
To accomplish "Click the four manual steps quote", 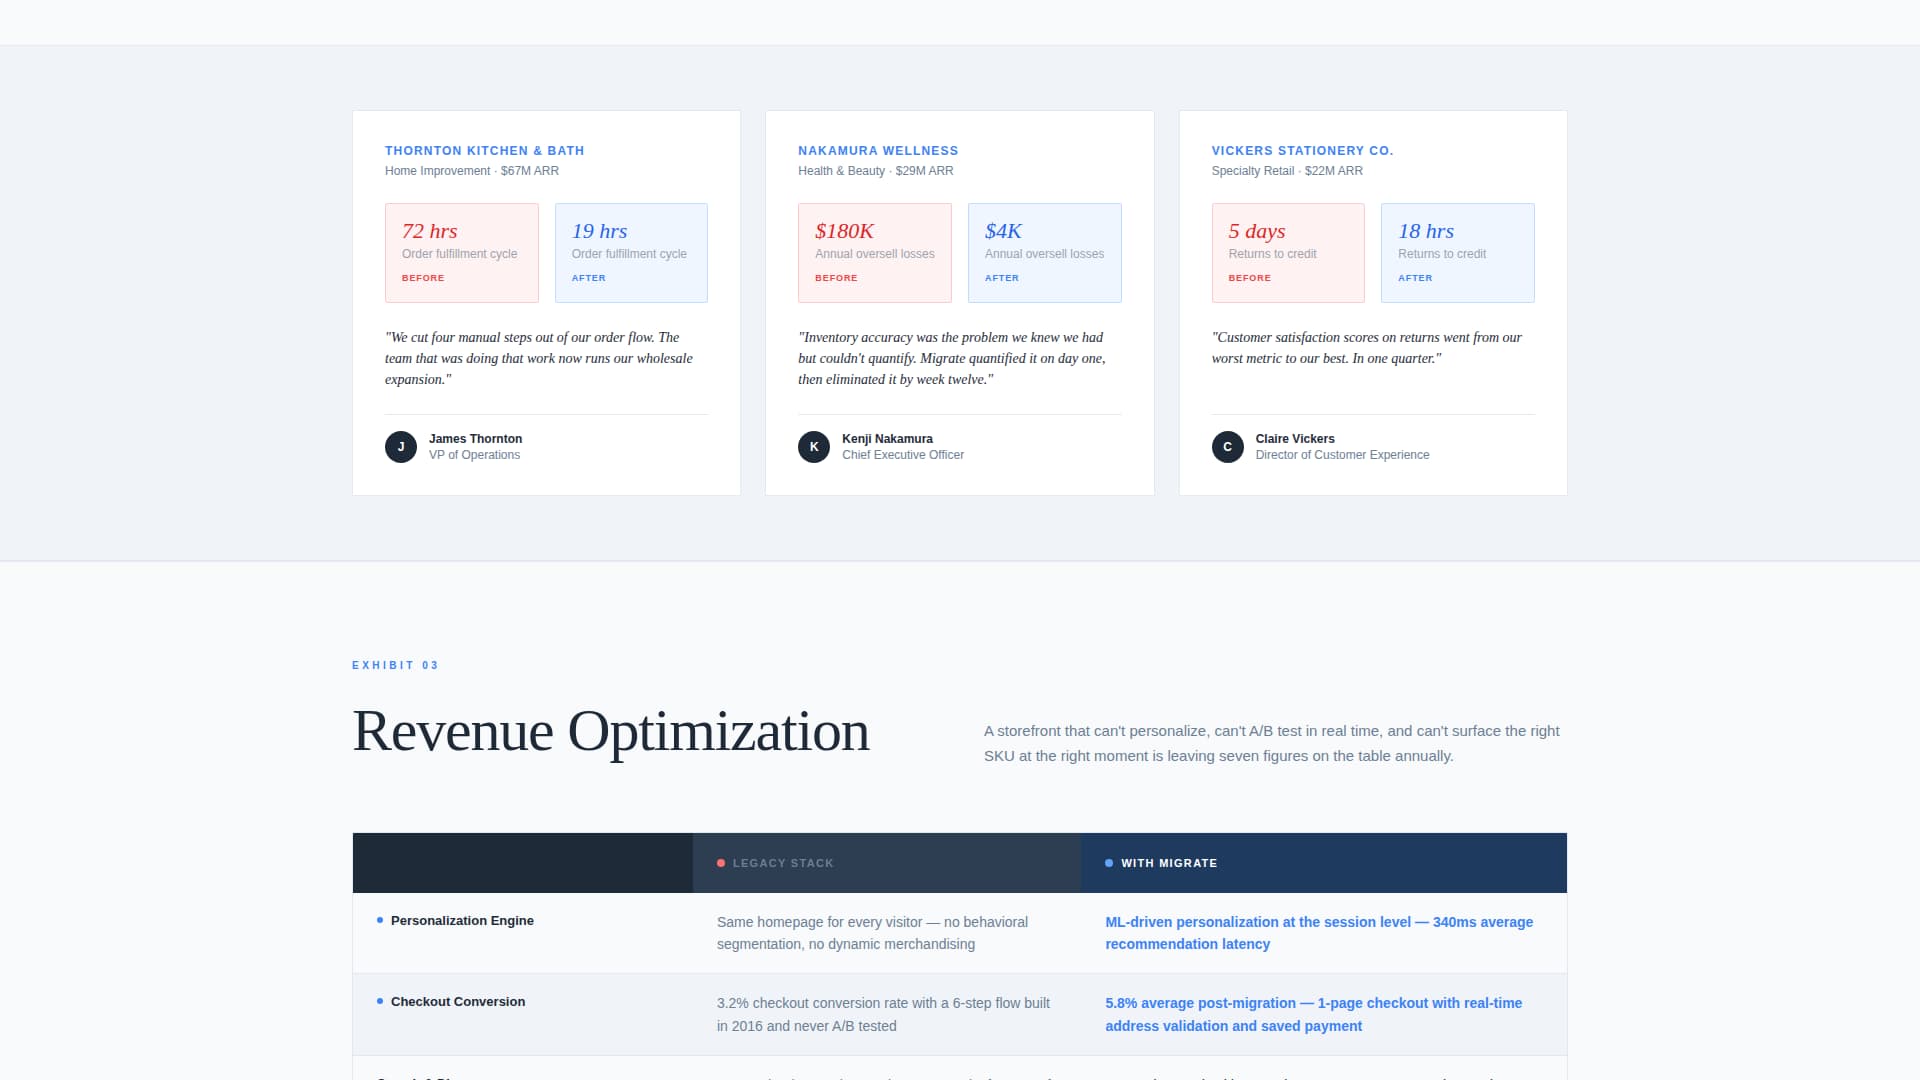I will click(539, 358).
